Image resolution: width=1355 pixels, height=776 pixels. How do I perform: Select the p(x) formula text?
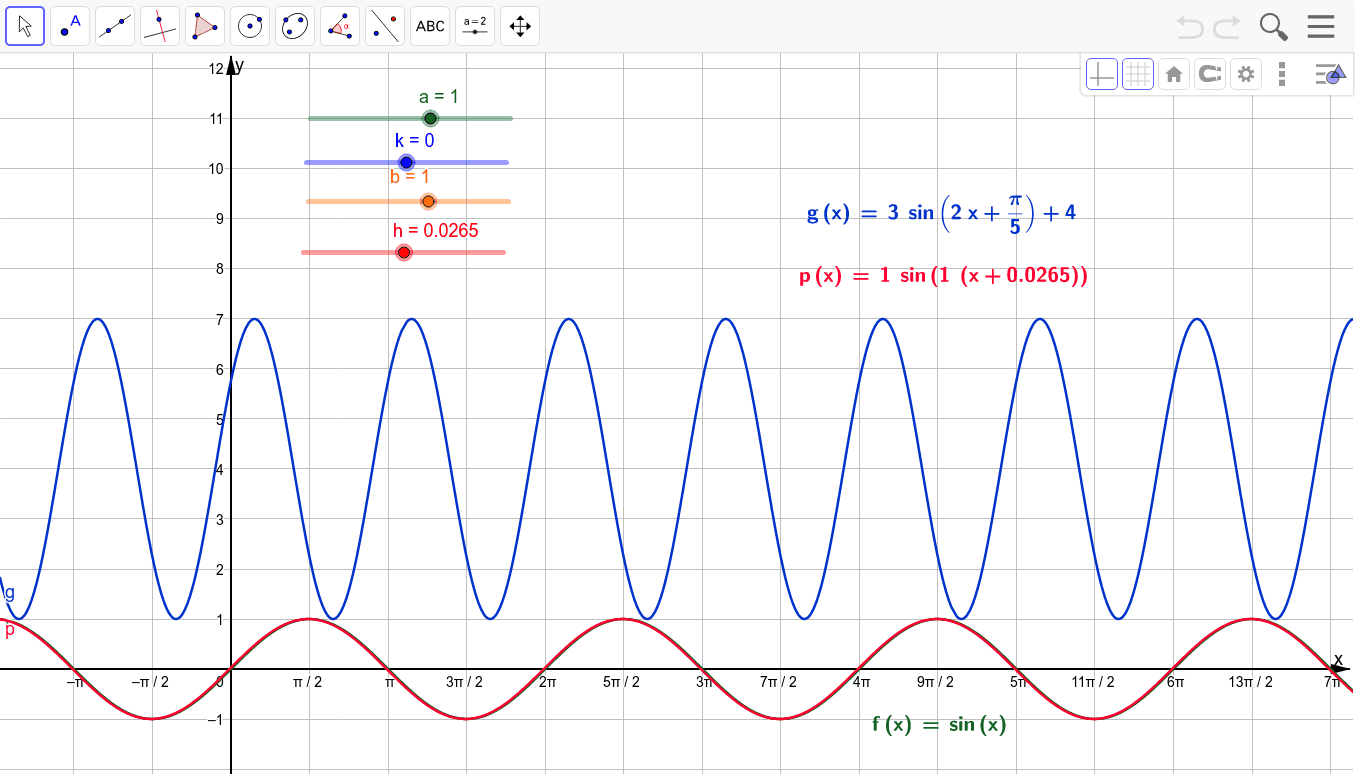coord(943,276)
